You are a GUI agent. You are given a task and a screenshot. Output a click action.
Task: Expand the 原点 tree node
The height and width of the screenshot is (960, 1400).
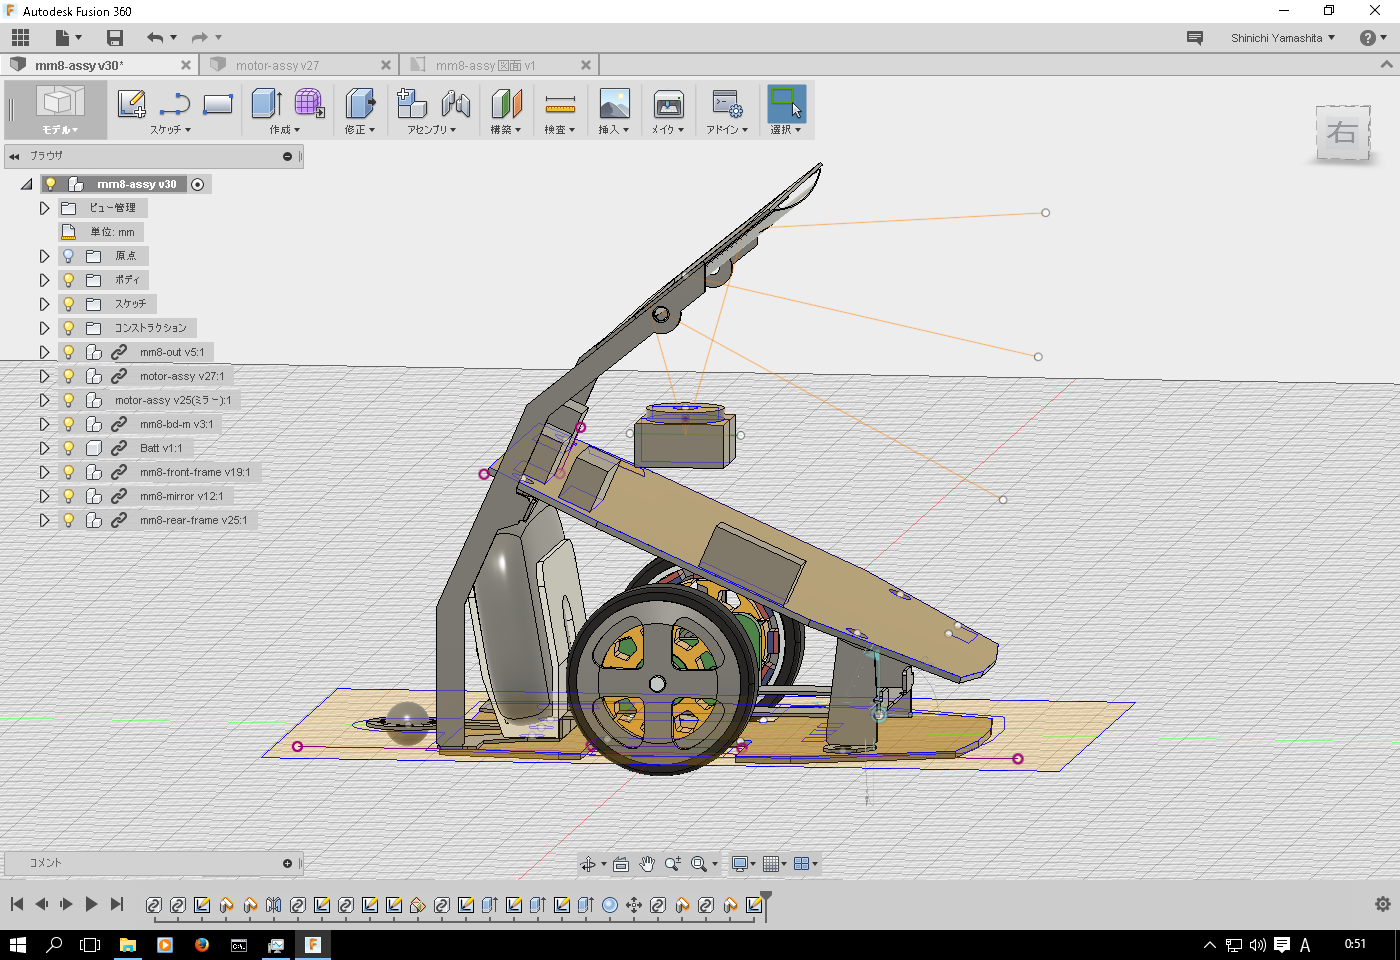tap(44, 256)
